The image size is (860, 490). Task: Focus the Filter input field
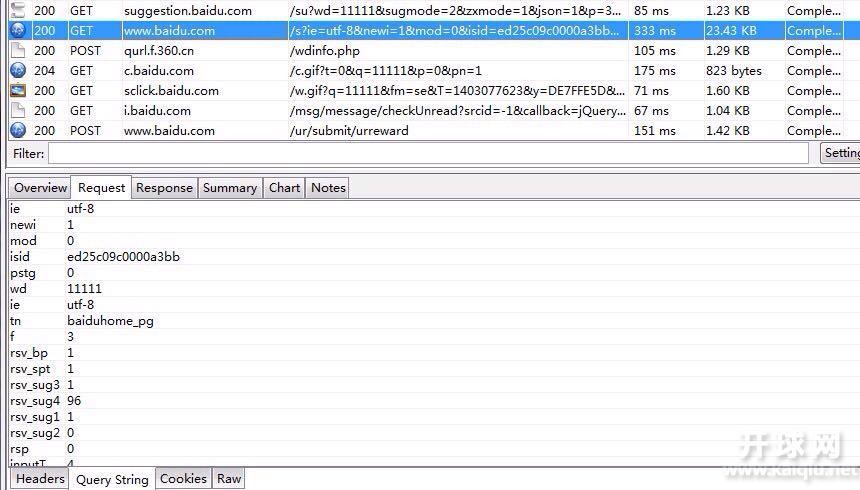pos(428,153)
